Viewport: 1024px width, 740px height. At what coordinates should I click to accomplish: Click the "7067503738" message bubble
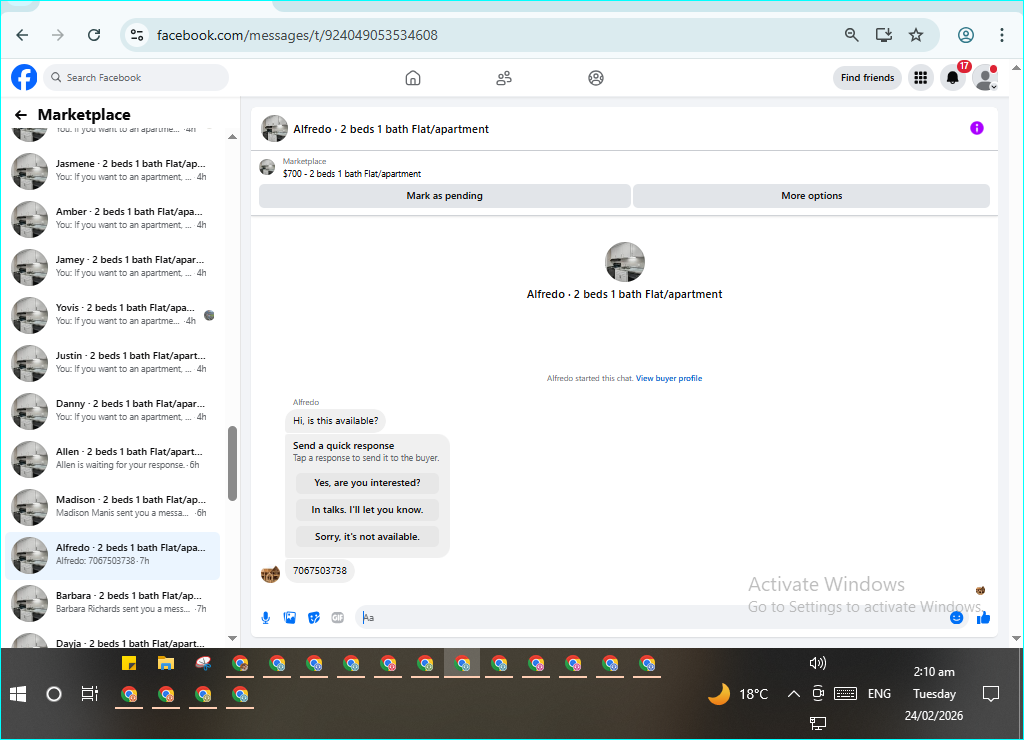(320, 571)
